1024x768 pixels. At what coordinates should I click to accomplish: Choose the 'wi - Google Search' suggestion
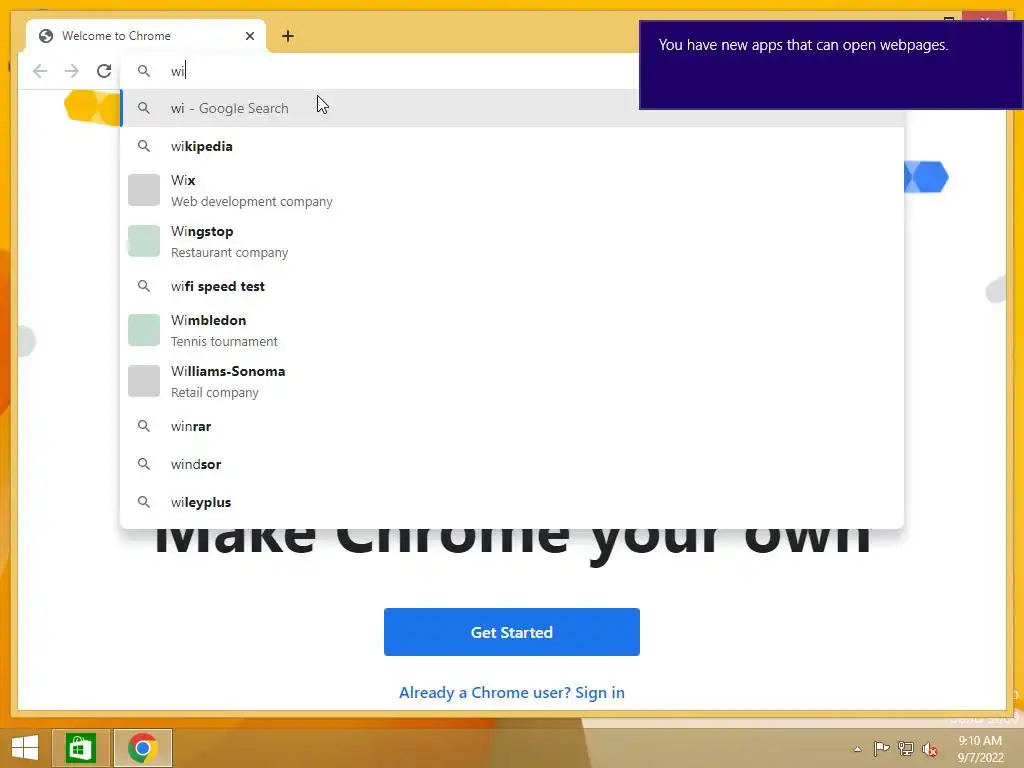[513, 108]
